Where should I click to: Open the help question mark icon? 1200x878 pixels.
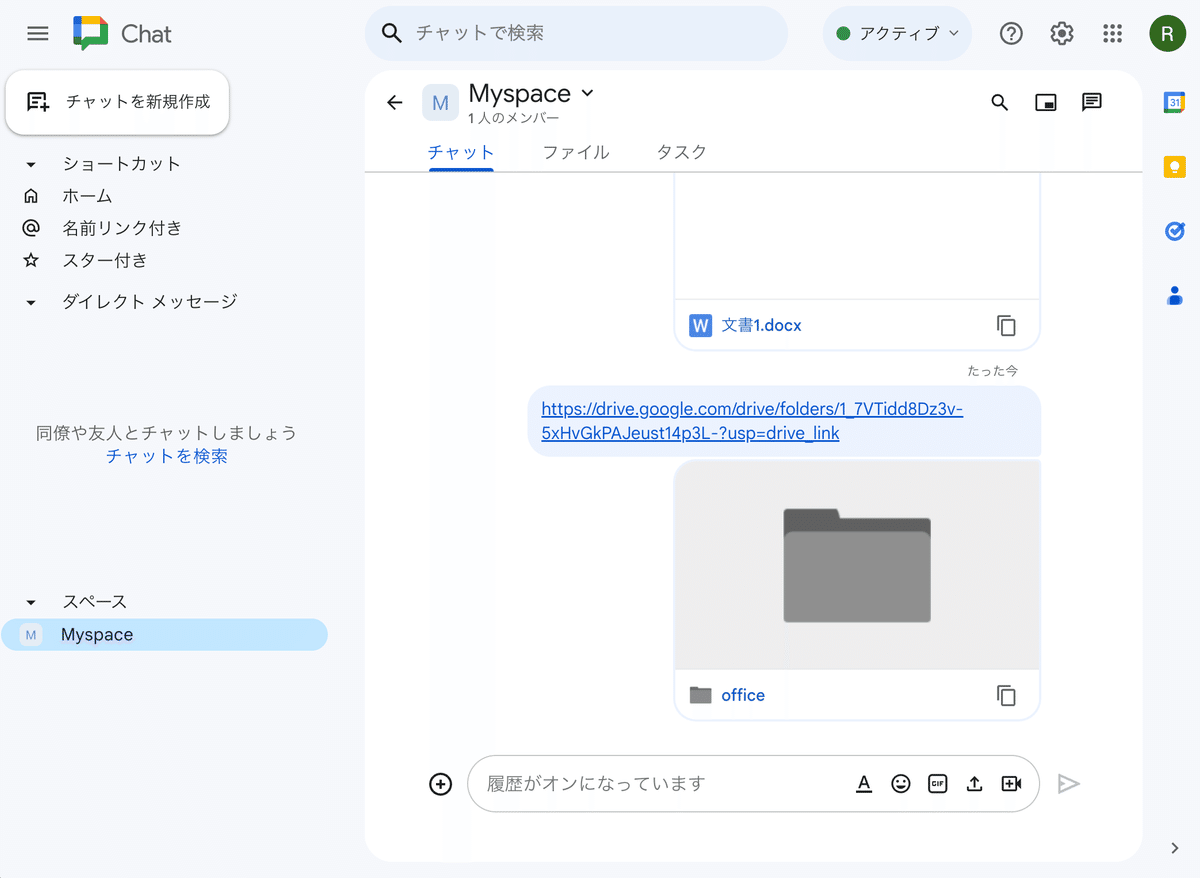point(1011,34)
